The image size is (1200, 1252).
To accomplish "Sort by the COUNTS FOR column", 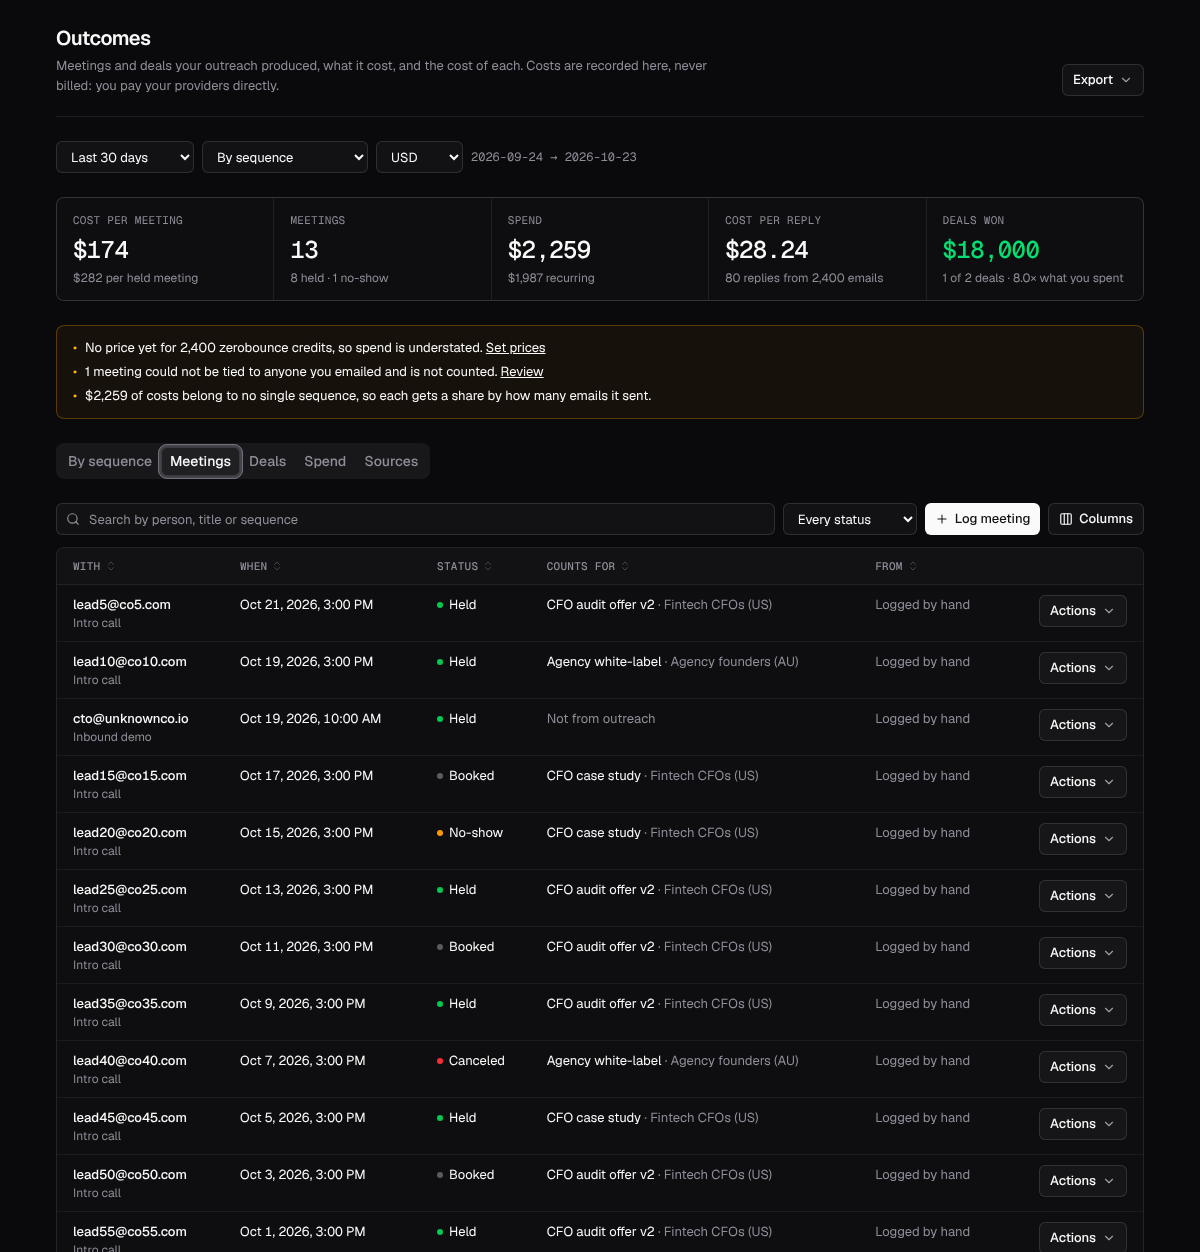I will [x=587, y=566].
